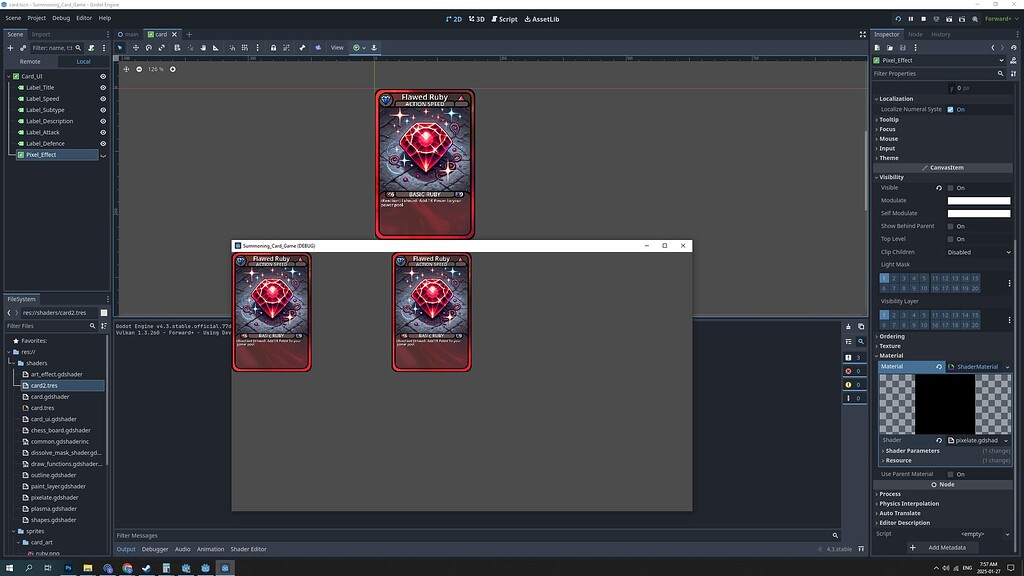Open the Shader Editor bottom panel
This screenshot has height=576, width=1024.
click(247, 549)
